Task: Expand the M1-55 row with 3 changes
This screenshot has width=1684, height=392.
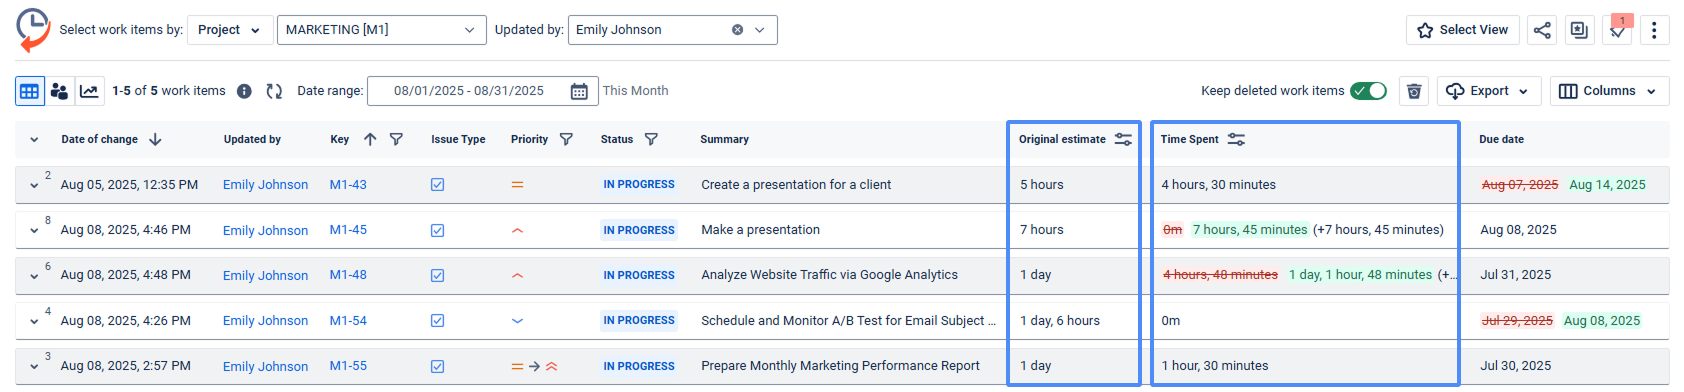Action: [34, 366]
